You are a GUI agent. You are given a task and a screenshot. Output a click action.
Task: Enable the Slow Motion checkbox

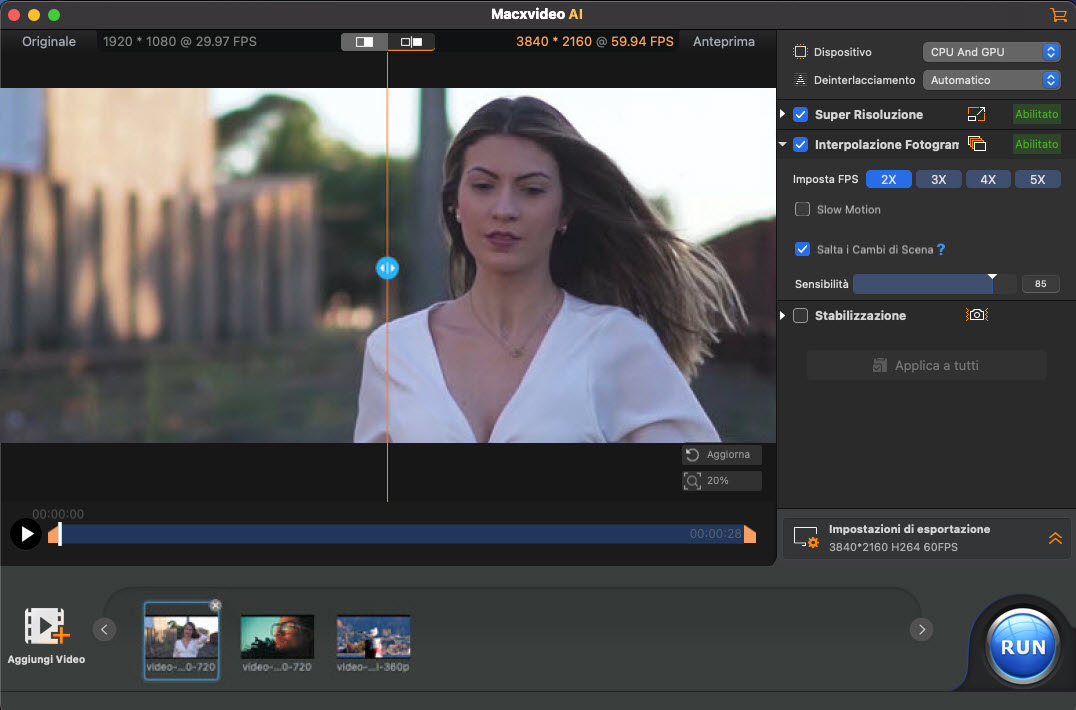coord(802,210)
